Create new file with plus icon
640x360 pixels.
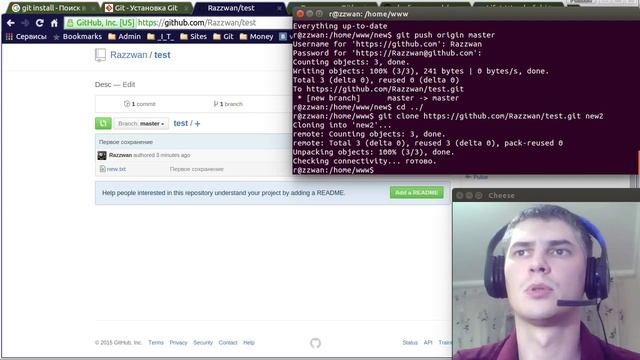pos(198,124)
